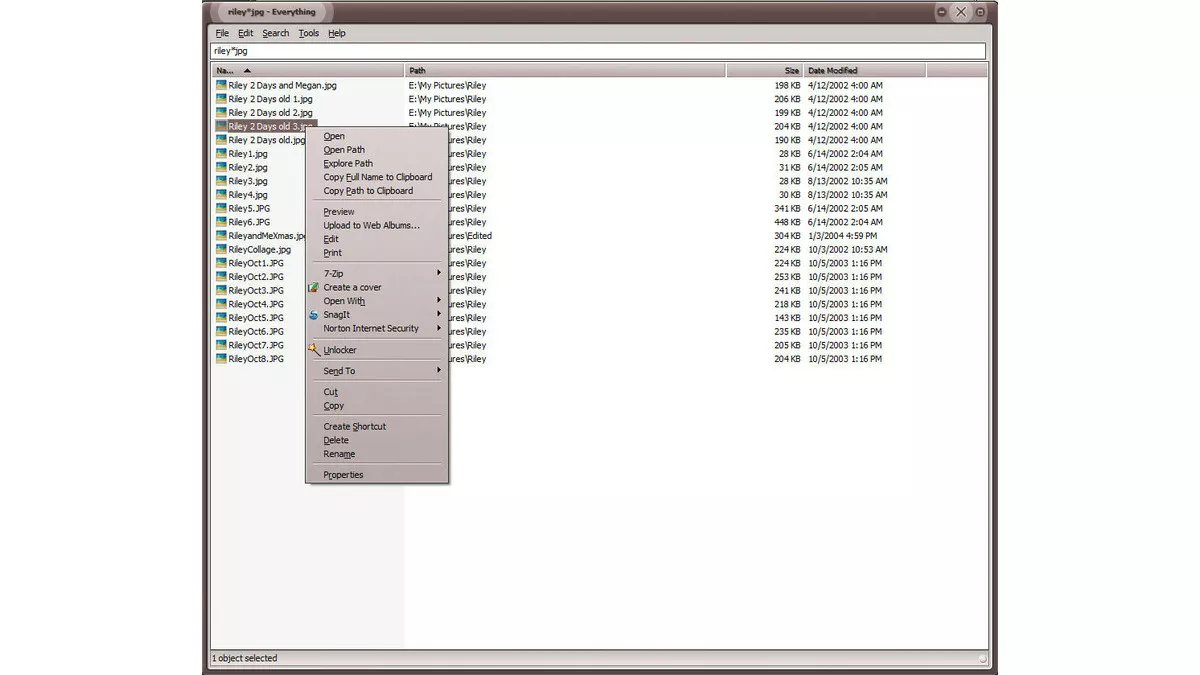
Task: Select Copy Full Name to Clipboard
Action: (377, 177)
